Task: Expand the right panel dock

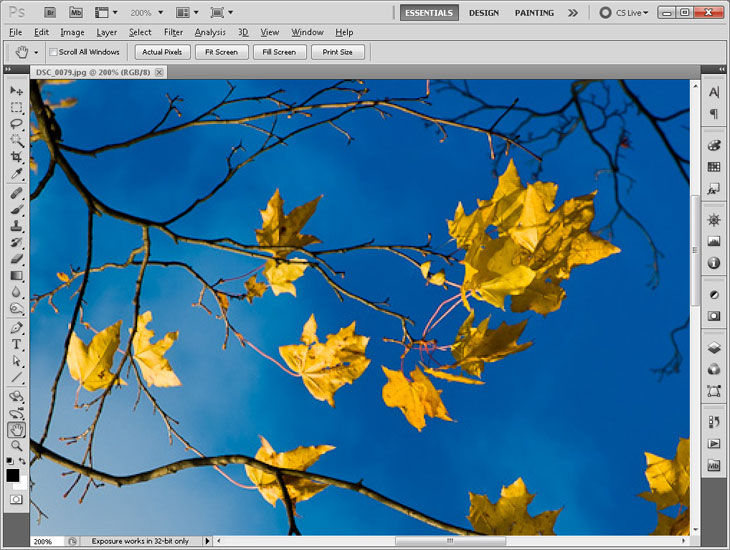Action: click(x=722, y=69)
